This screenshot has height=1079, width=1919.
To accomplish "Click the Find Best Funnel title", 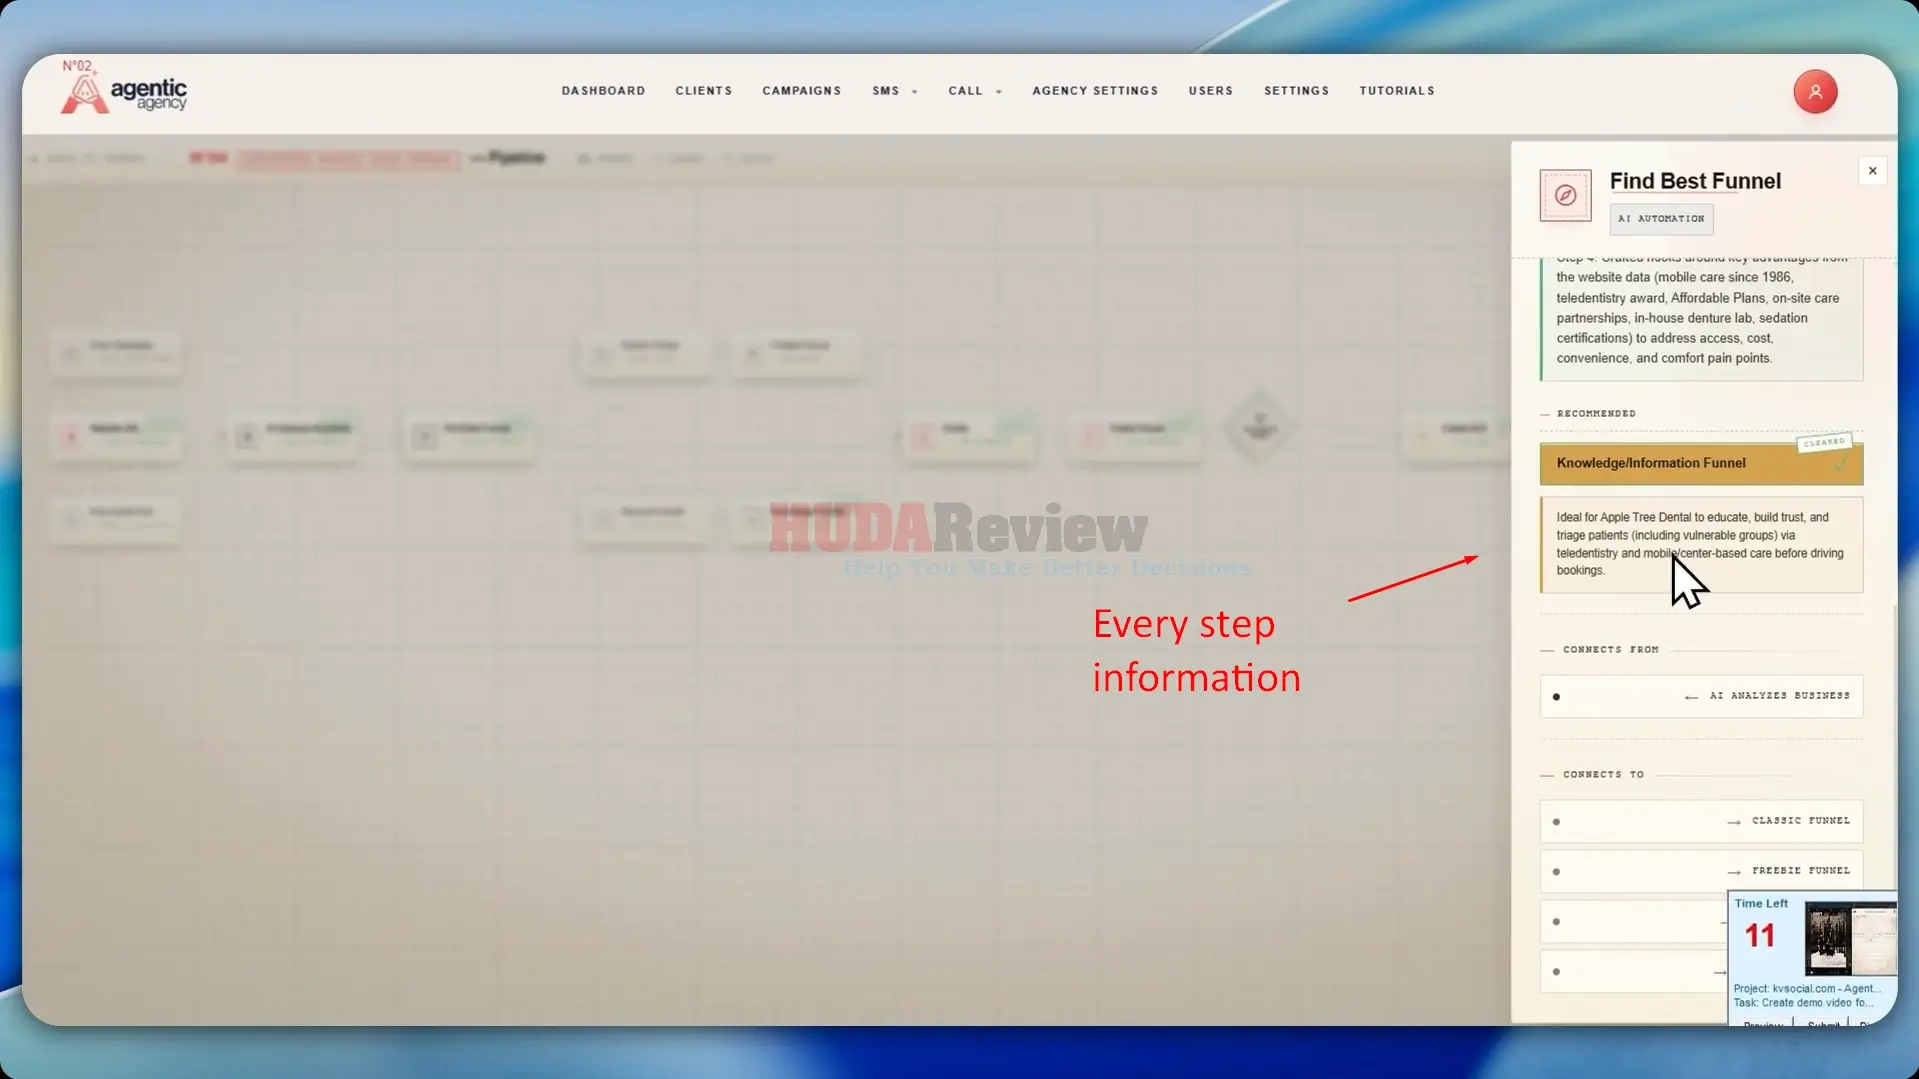I will pyautogui.click(x=1695, y=181).
